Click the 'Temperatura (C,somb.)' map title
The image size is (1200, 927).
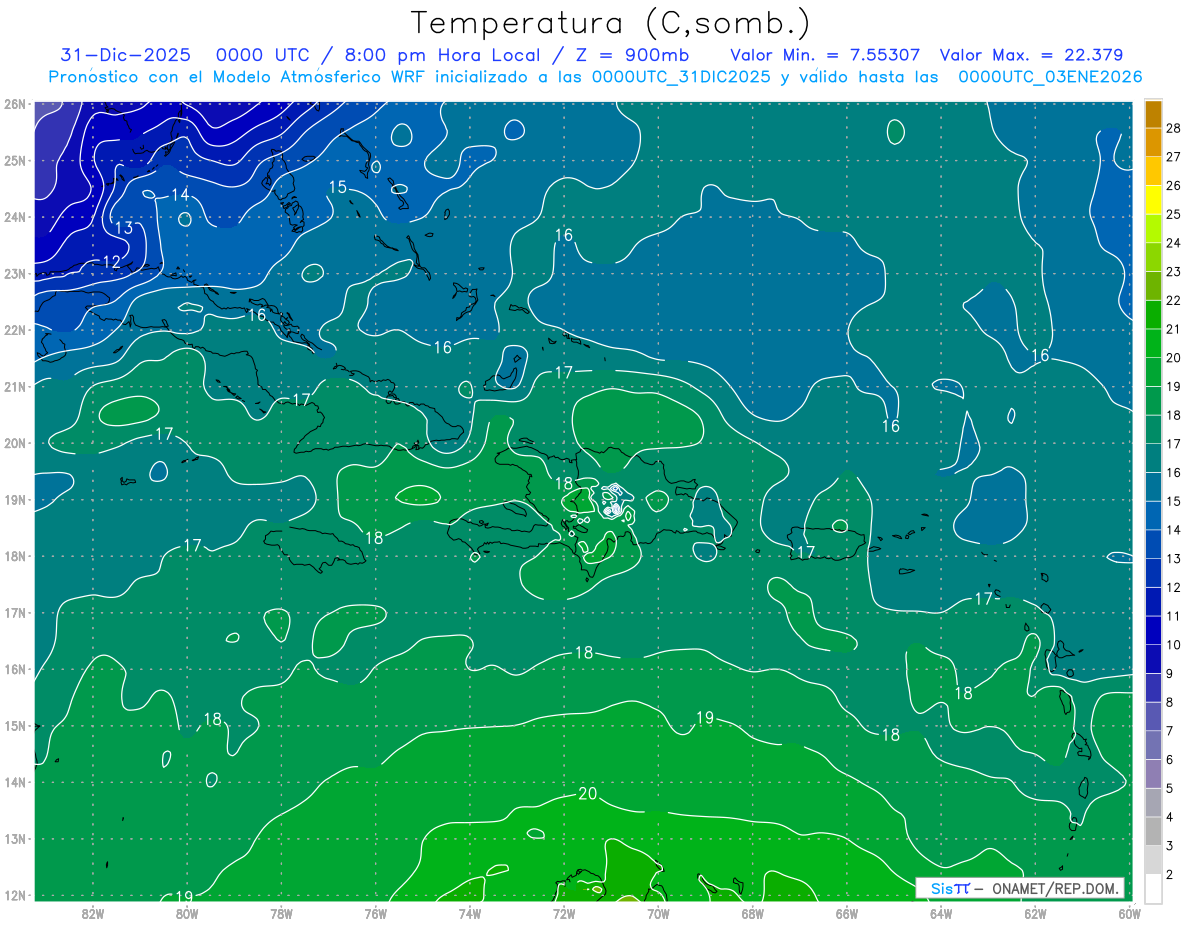[x=611, y=23]
